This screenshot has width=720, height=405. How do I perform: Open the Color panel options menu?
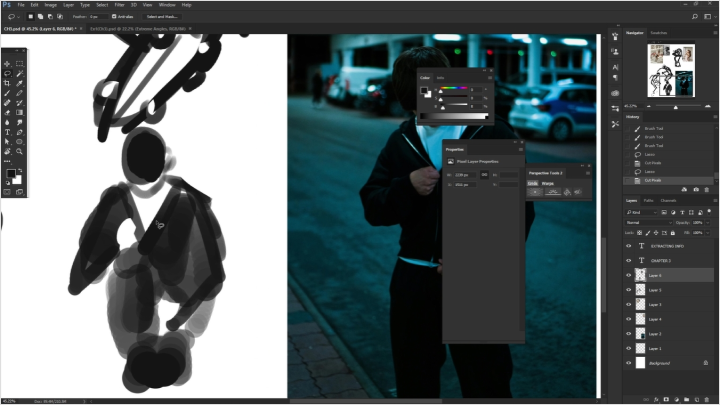point(490,78)
